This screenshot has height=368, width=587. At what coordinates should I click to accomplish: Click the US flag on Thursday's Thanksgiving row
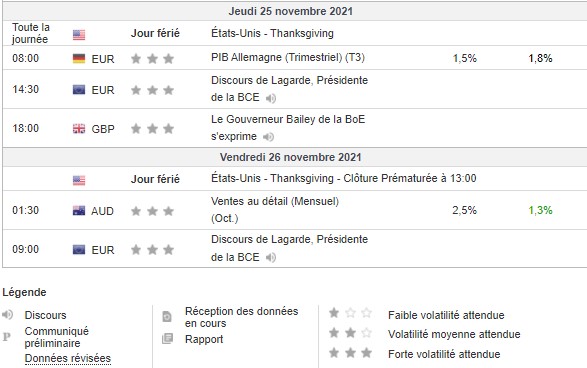pyautogui.click(x=79, y=35)
